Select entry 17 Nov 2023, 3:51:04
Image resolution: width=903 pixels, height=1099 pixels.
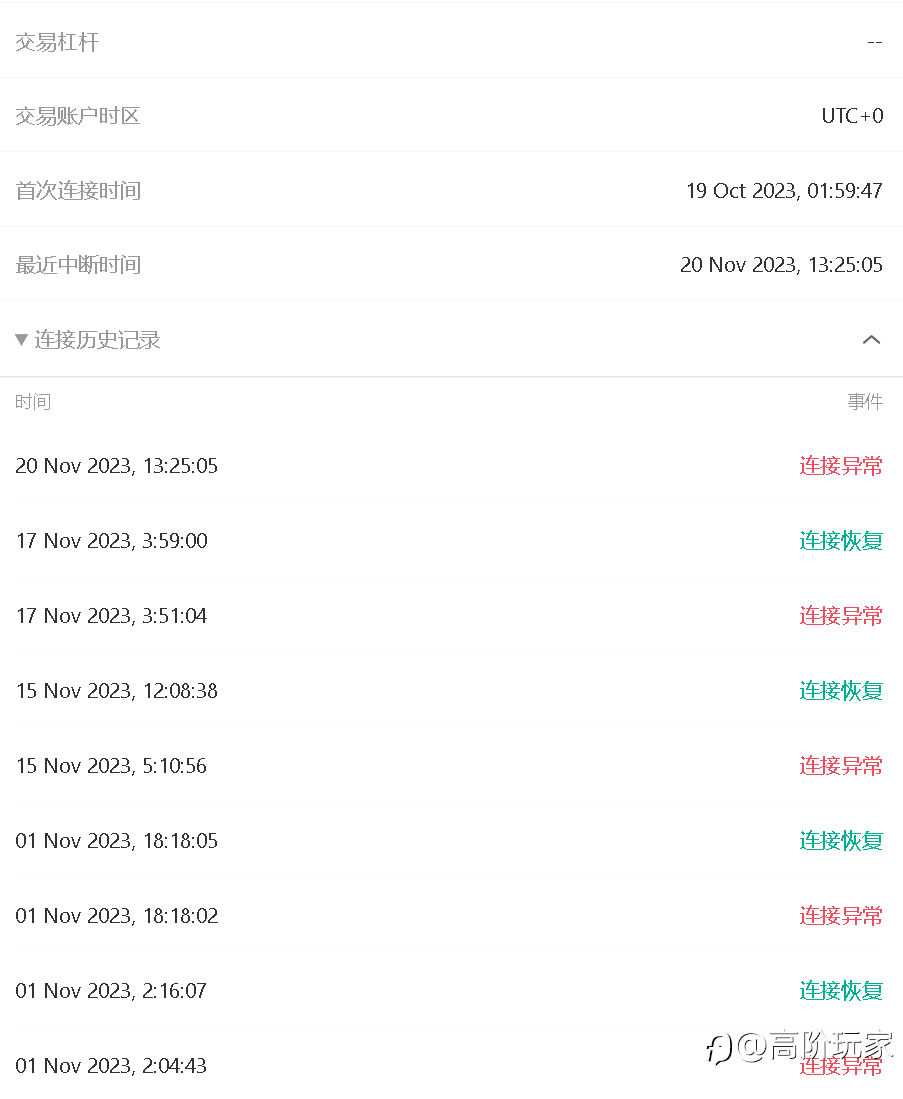point(111,615)
